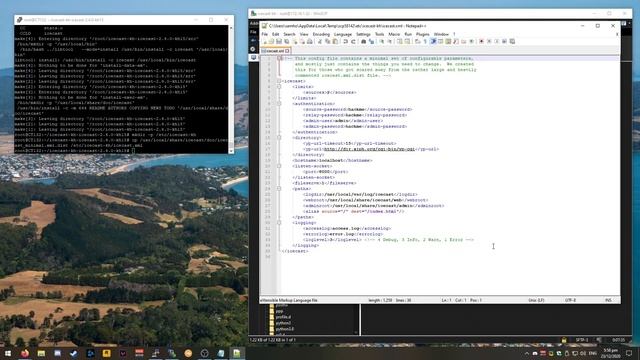Click the Close All toolbar icon
This screenshot has width=640, height=360.
coord(302,41)
